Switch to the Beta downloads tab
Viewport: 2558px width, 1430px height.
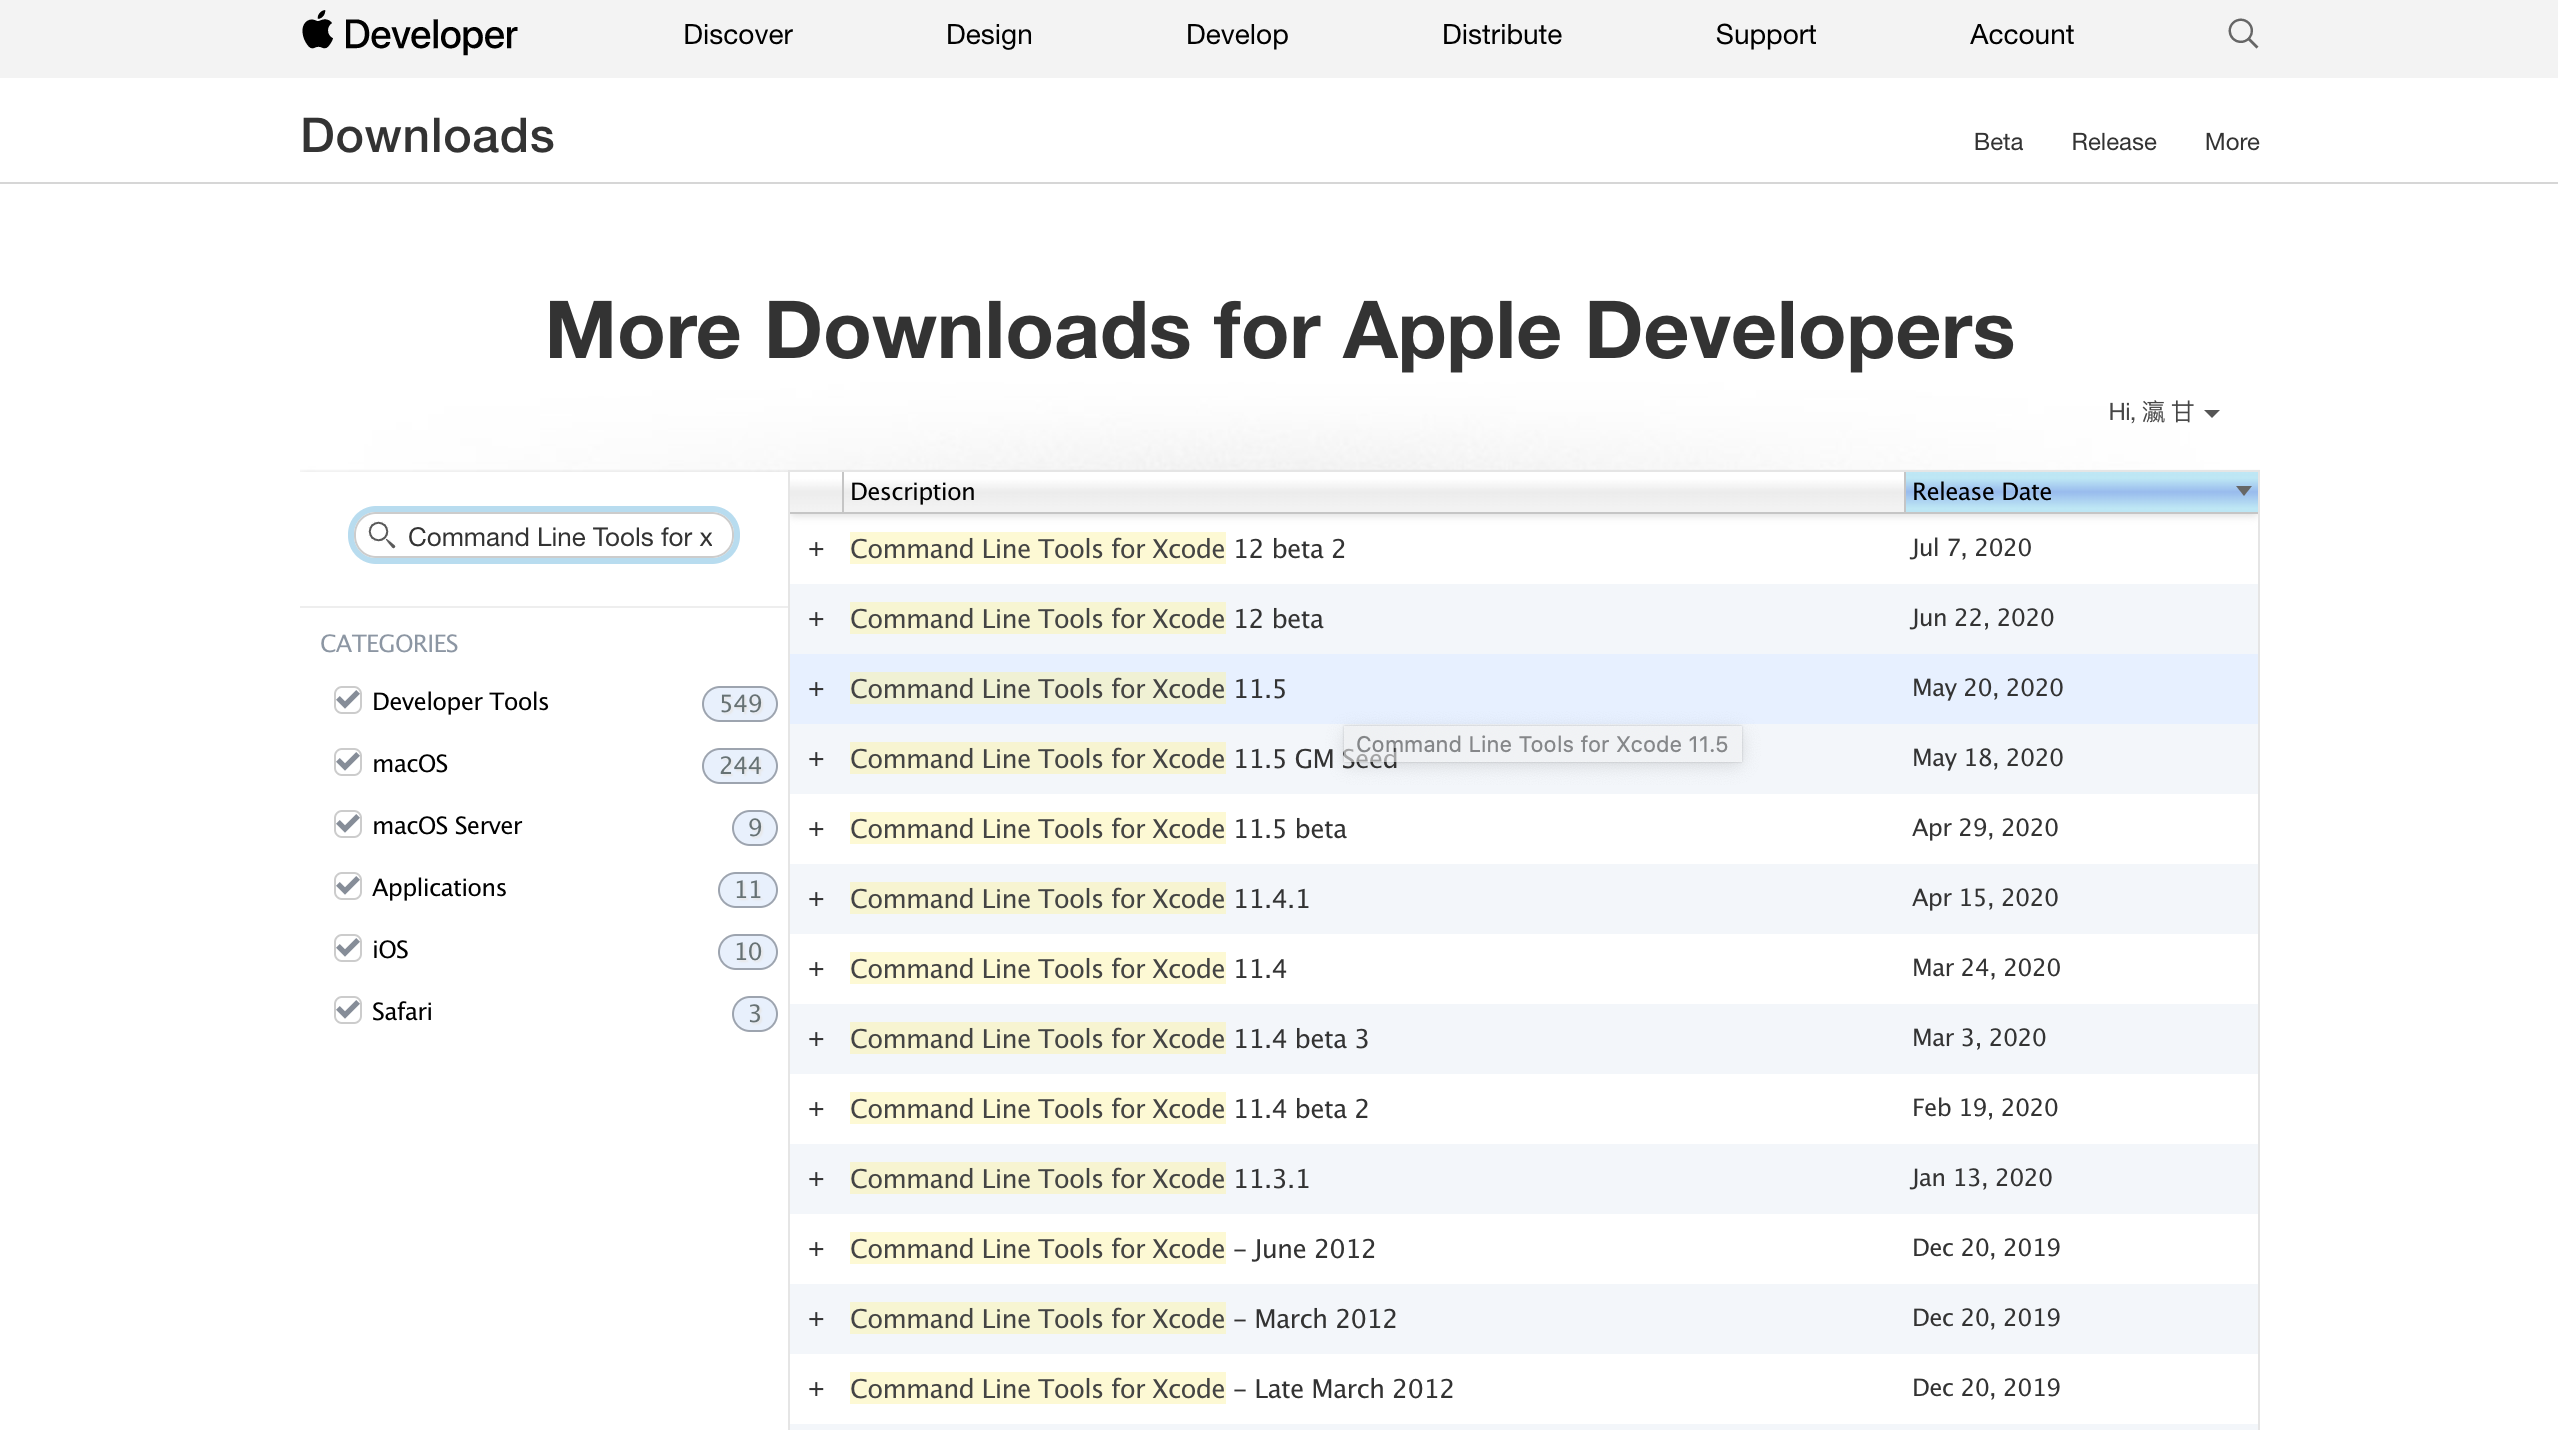(x=1996, y=142)
